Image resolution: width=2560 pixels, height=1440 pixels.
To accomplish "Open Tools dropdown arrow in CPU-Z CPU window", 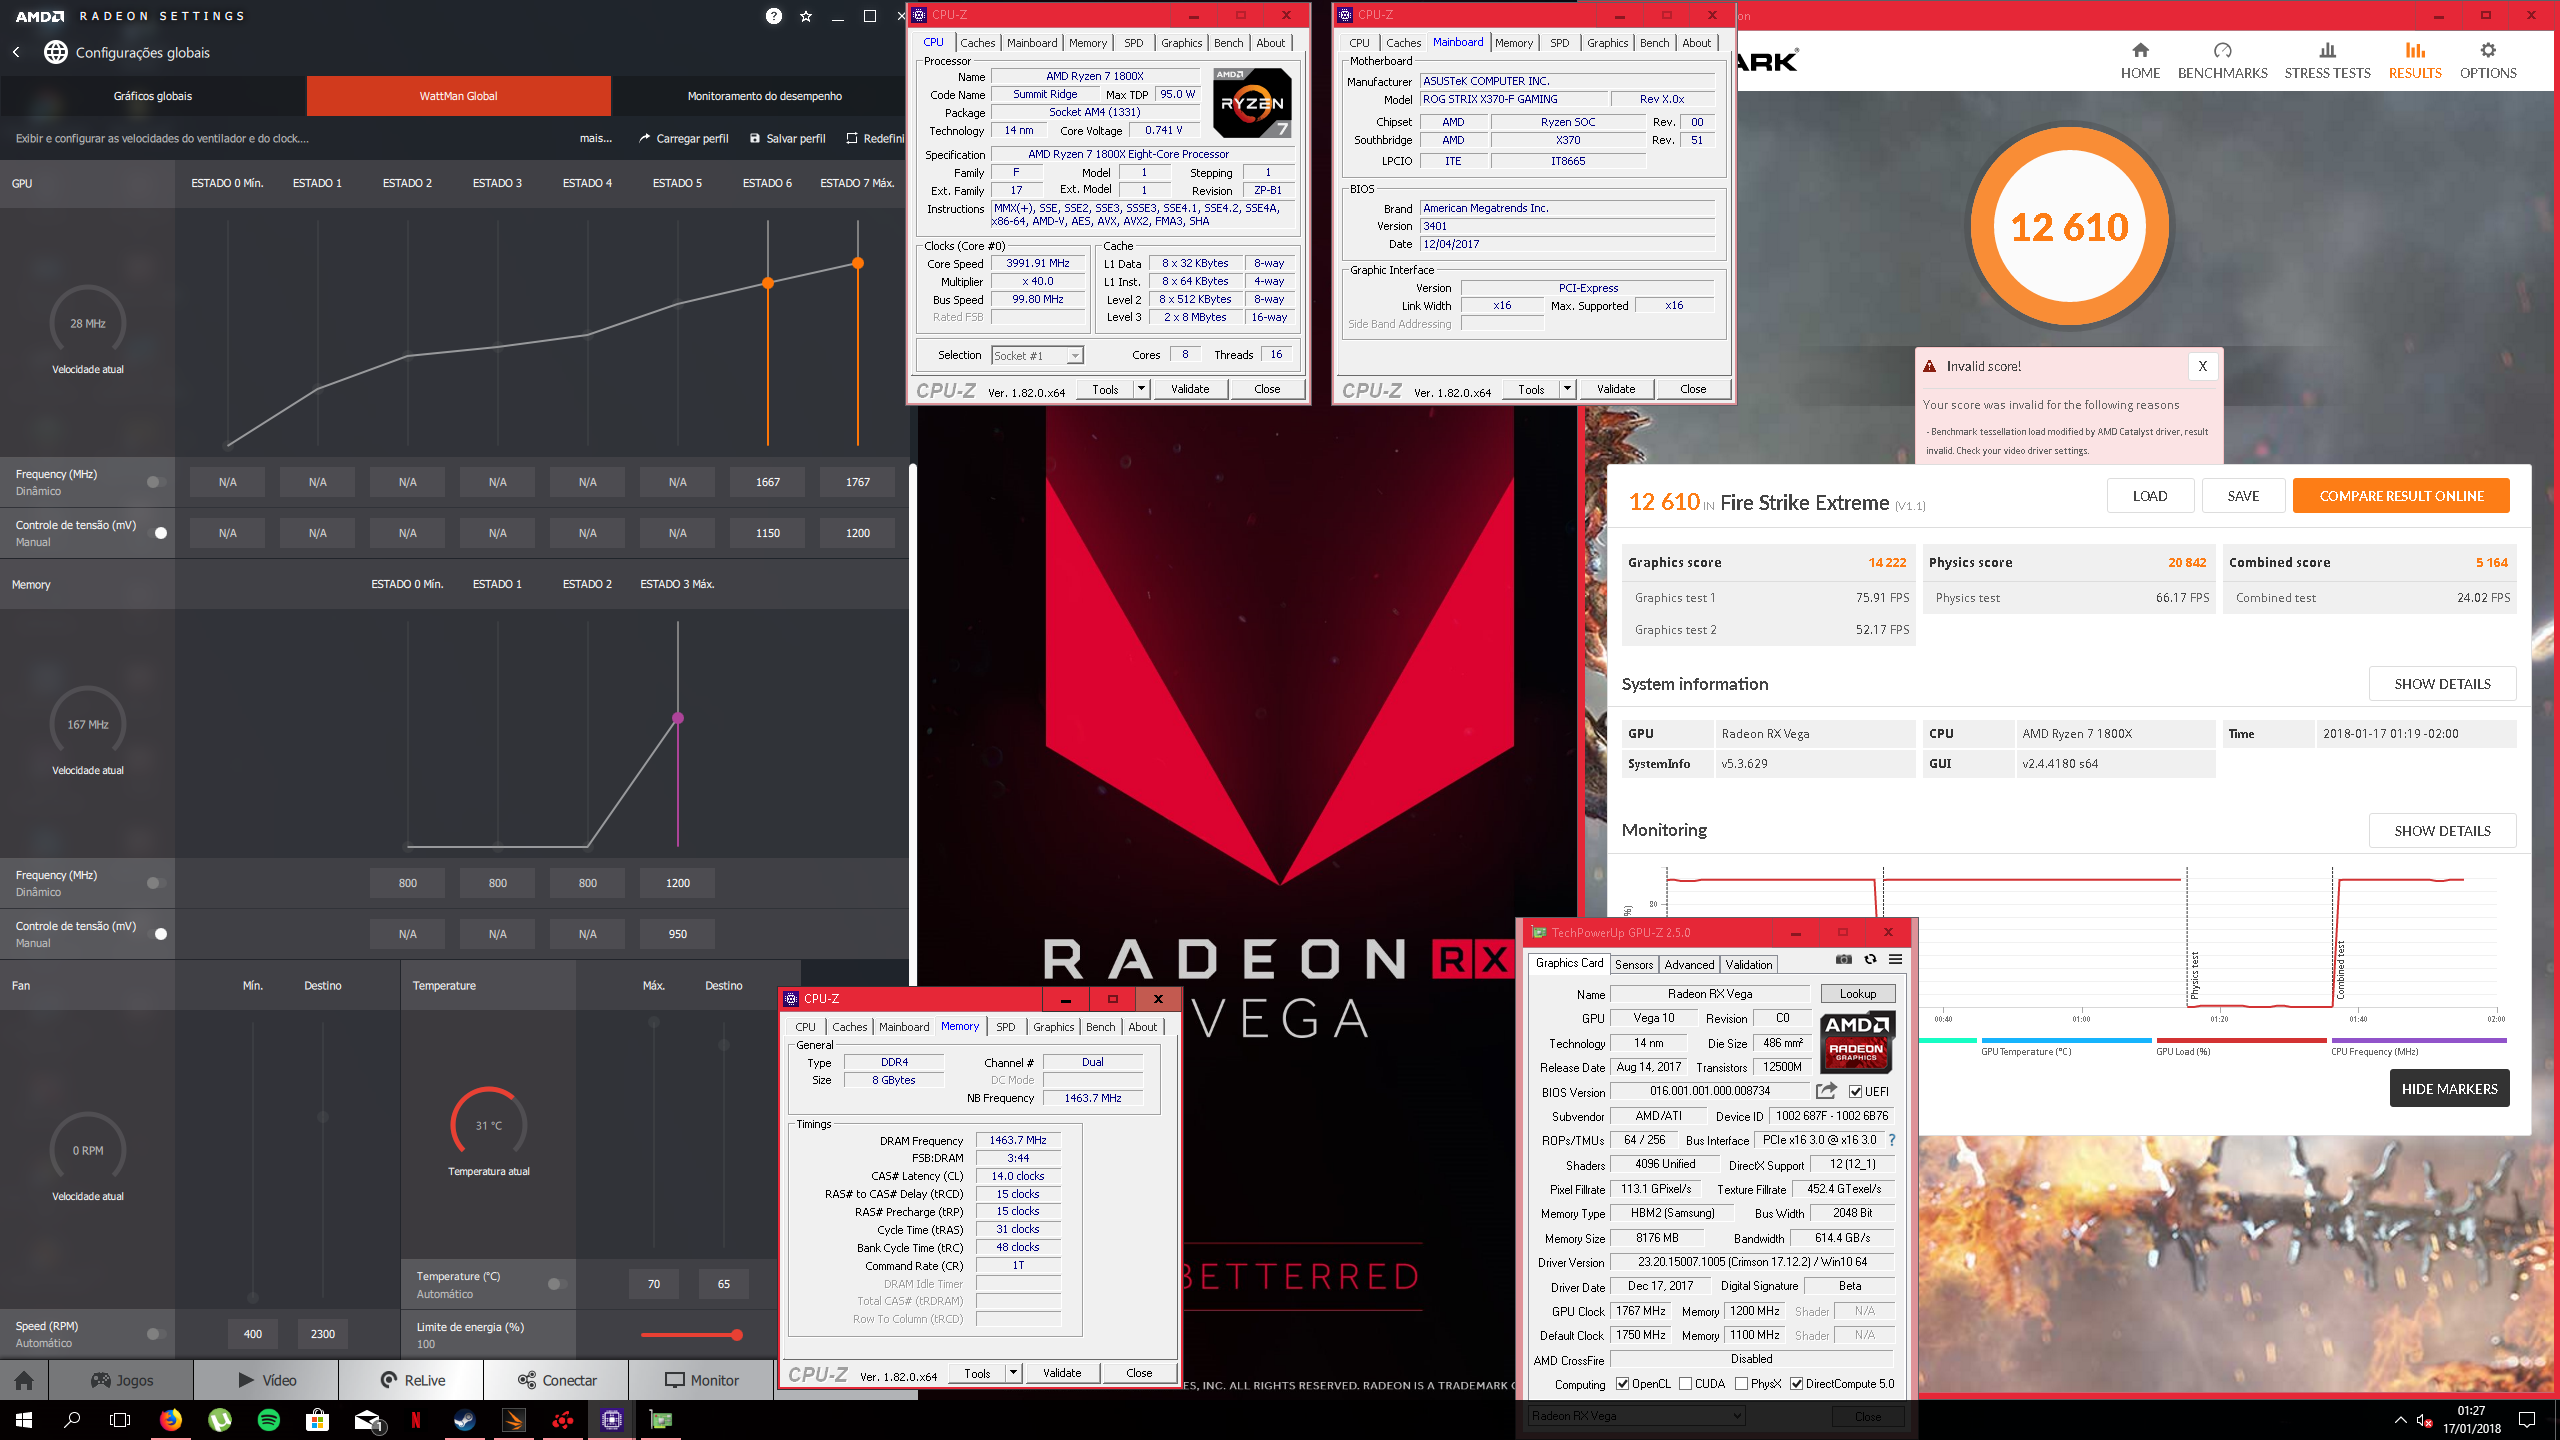I will tap(1141, 389).
